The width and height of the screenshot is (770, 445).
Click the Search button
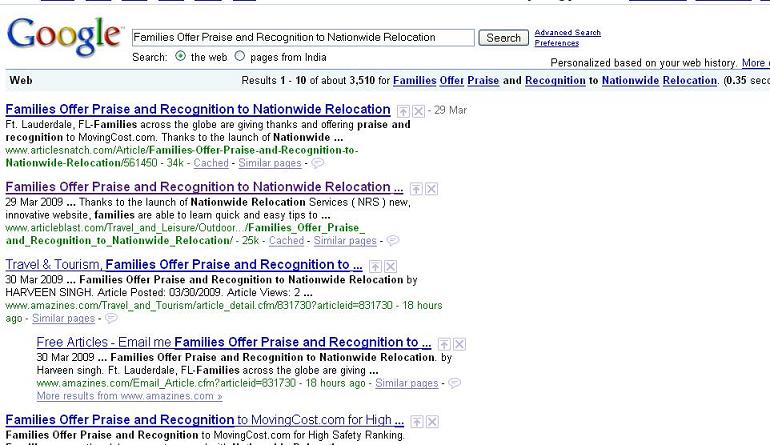[x=503, y=38]
